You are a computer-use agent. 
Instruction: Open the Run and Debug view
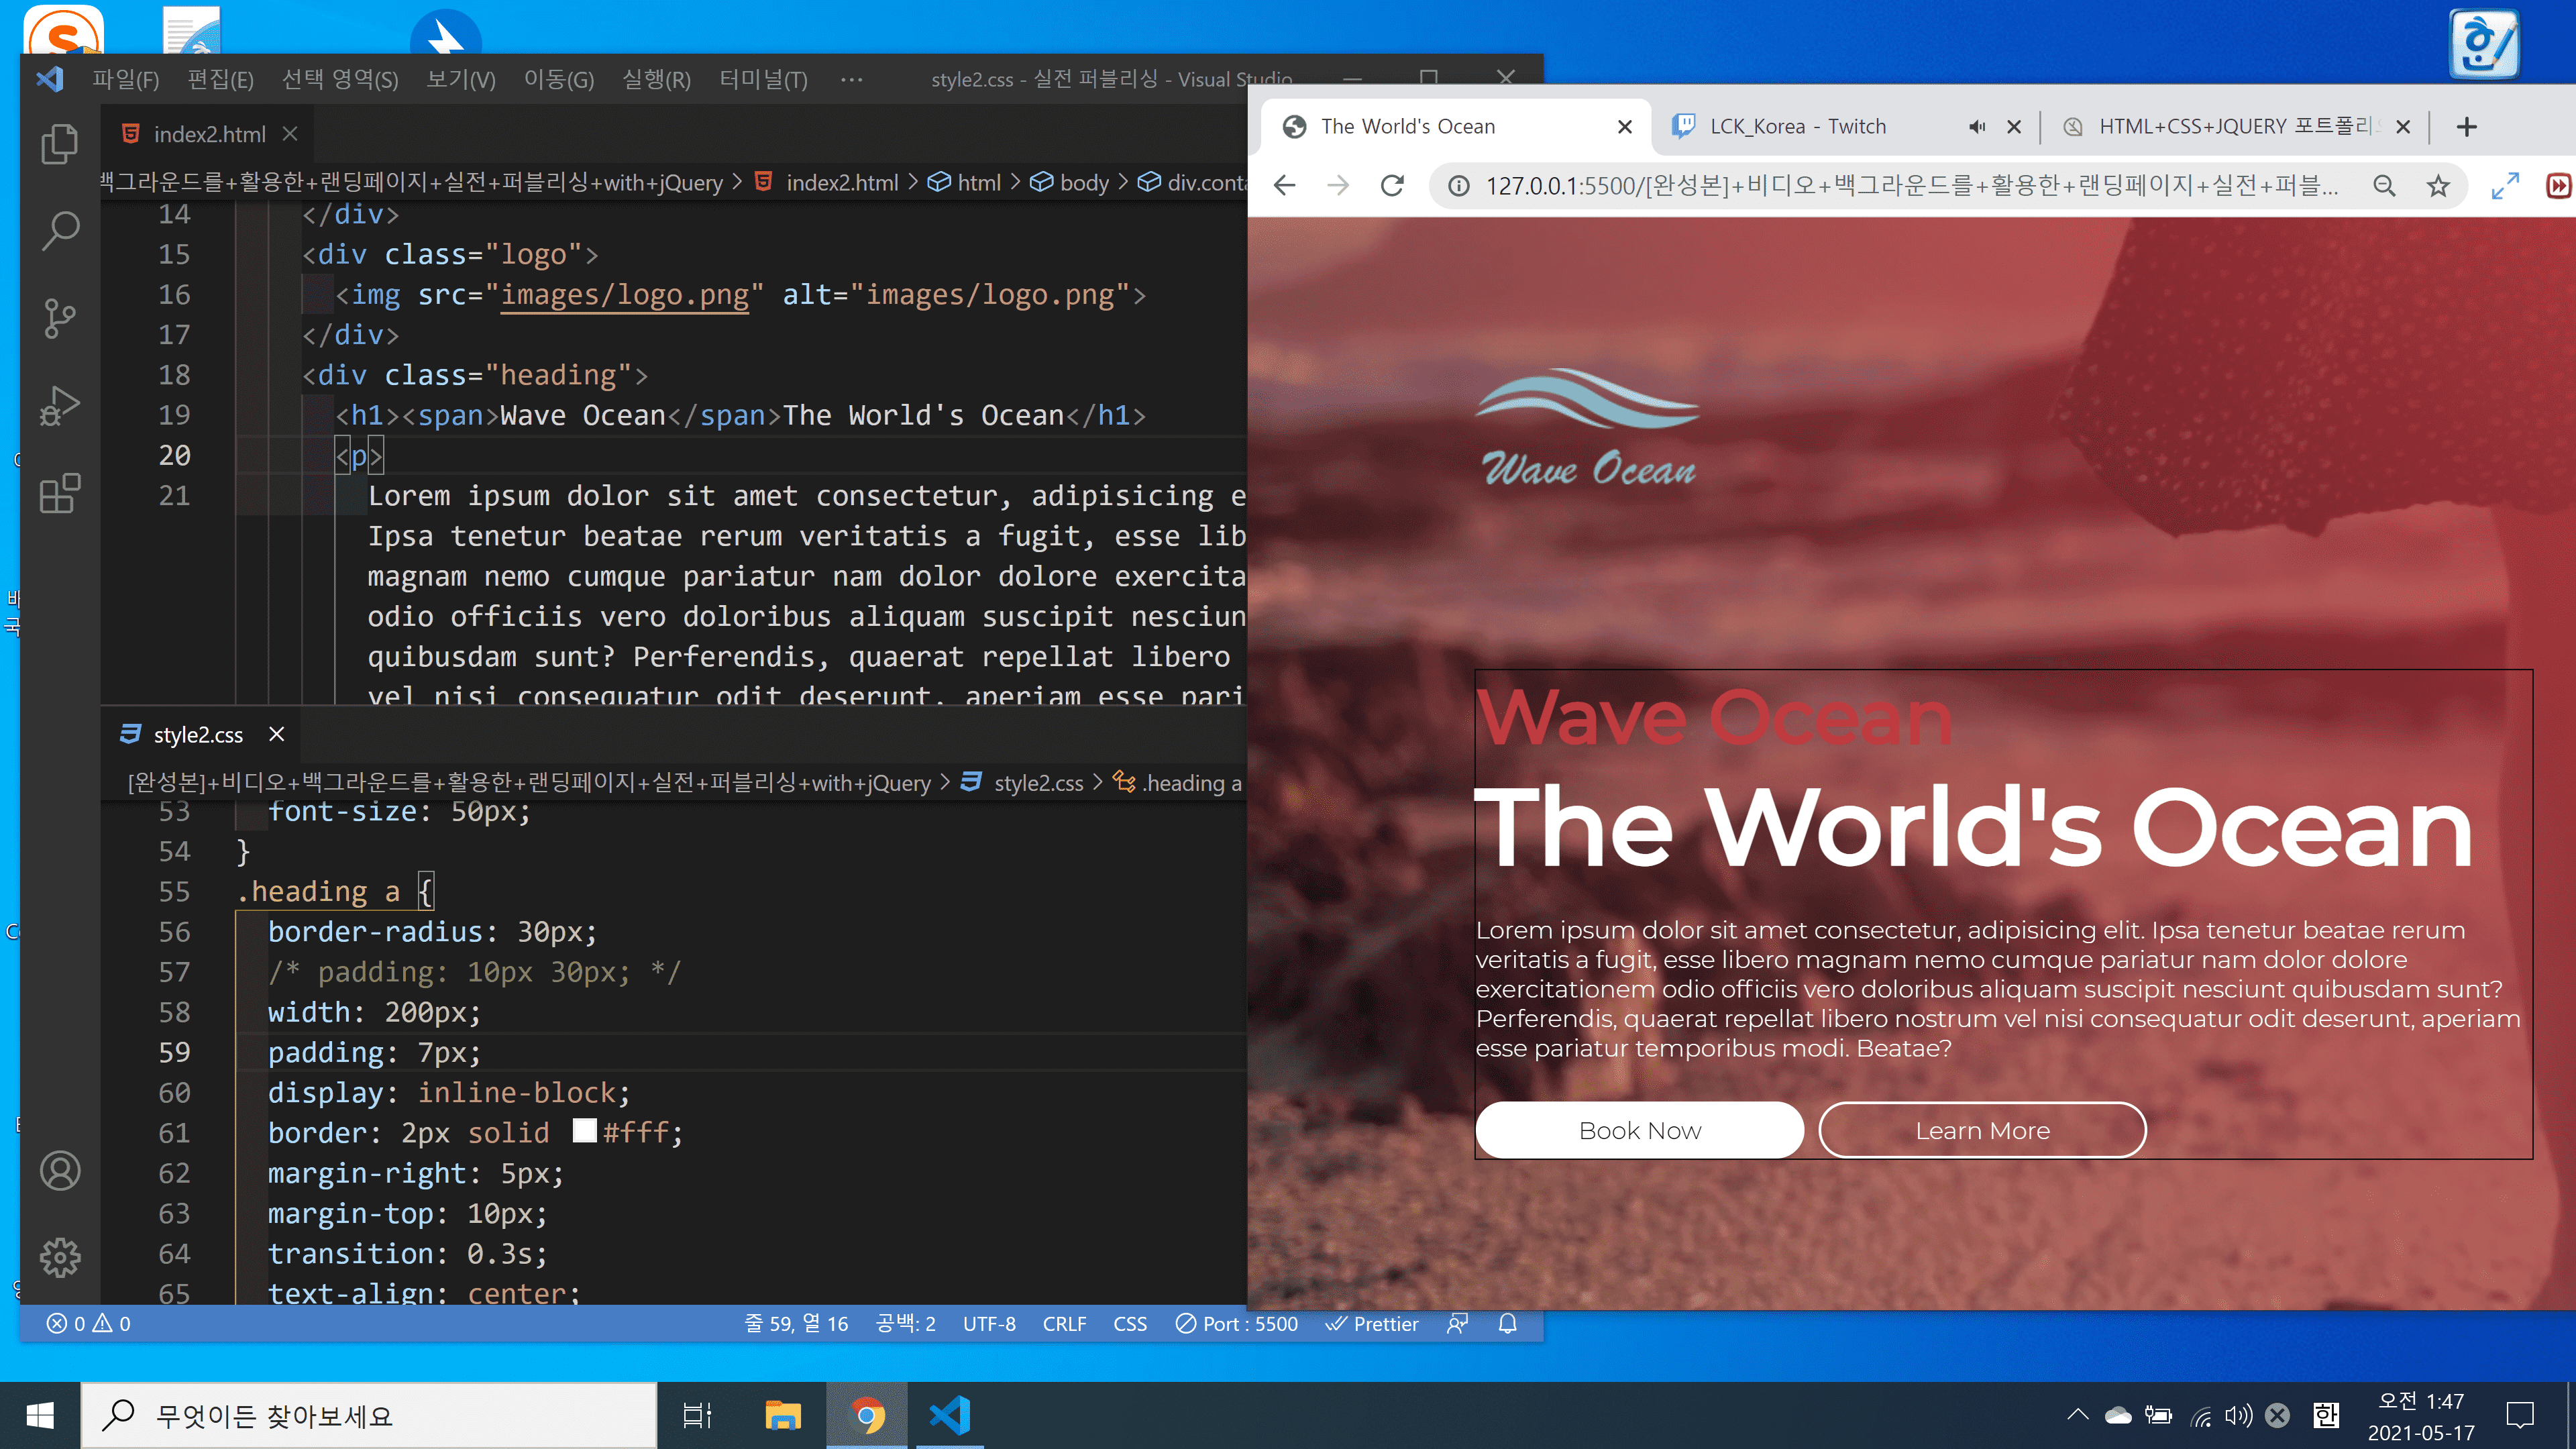60,406
